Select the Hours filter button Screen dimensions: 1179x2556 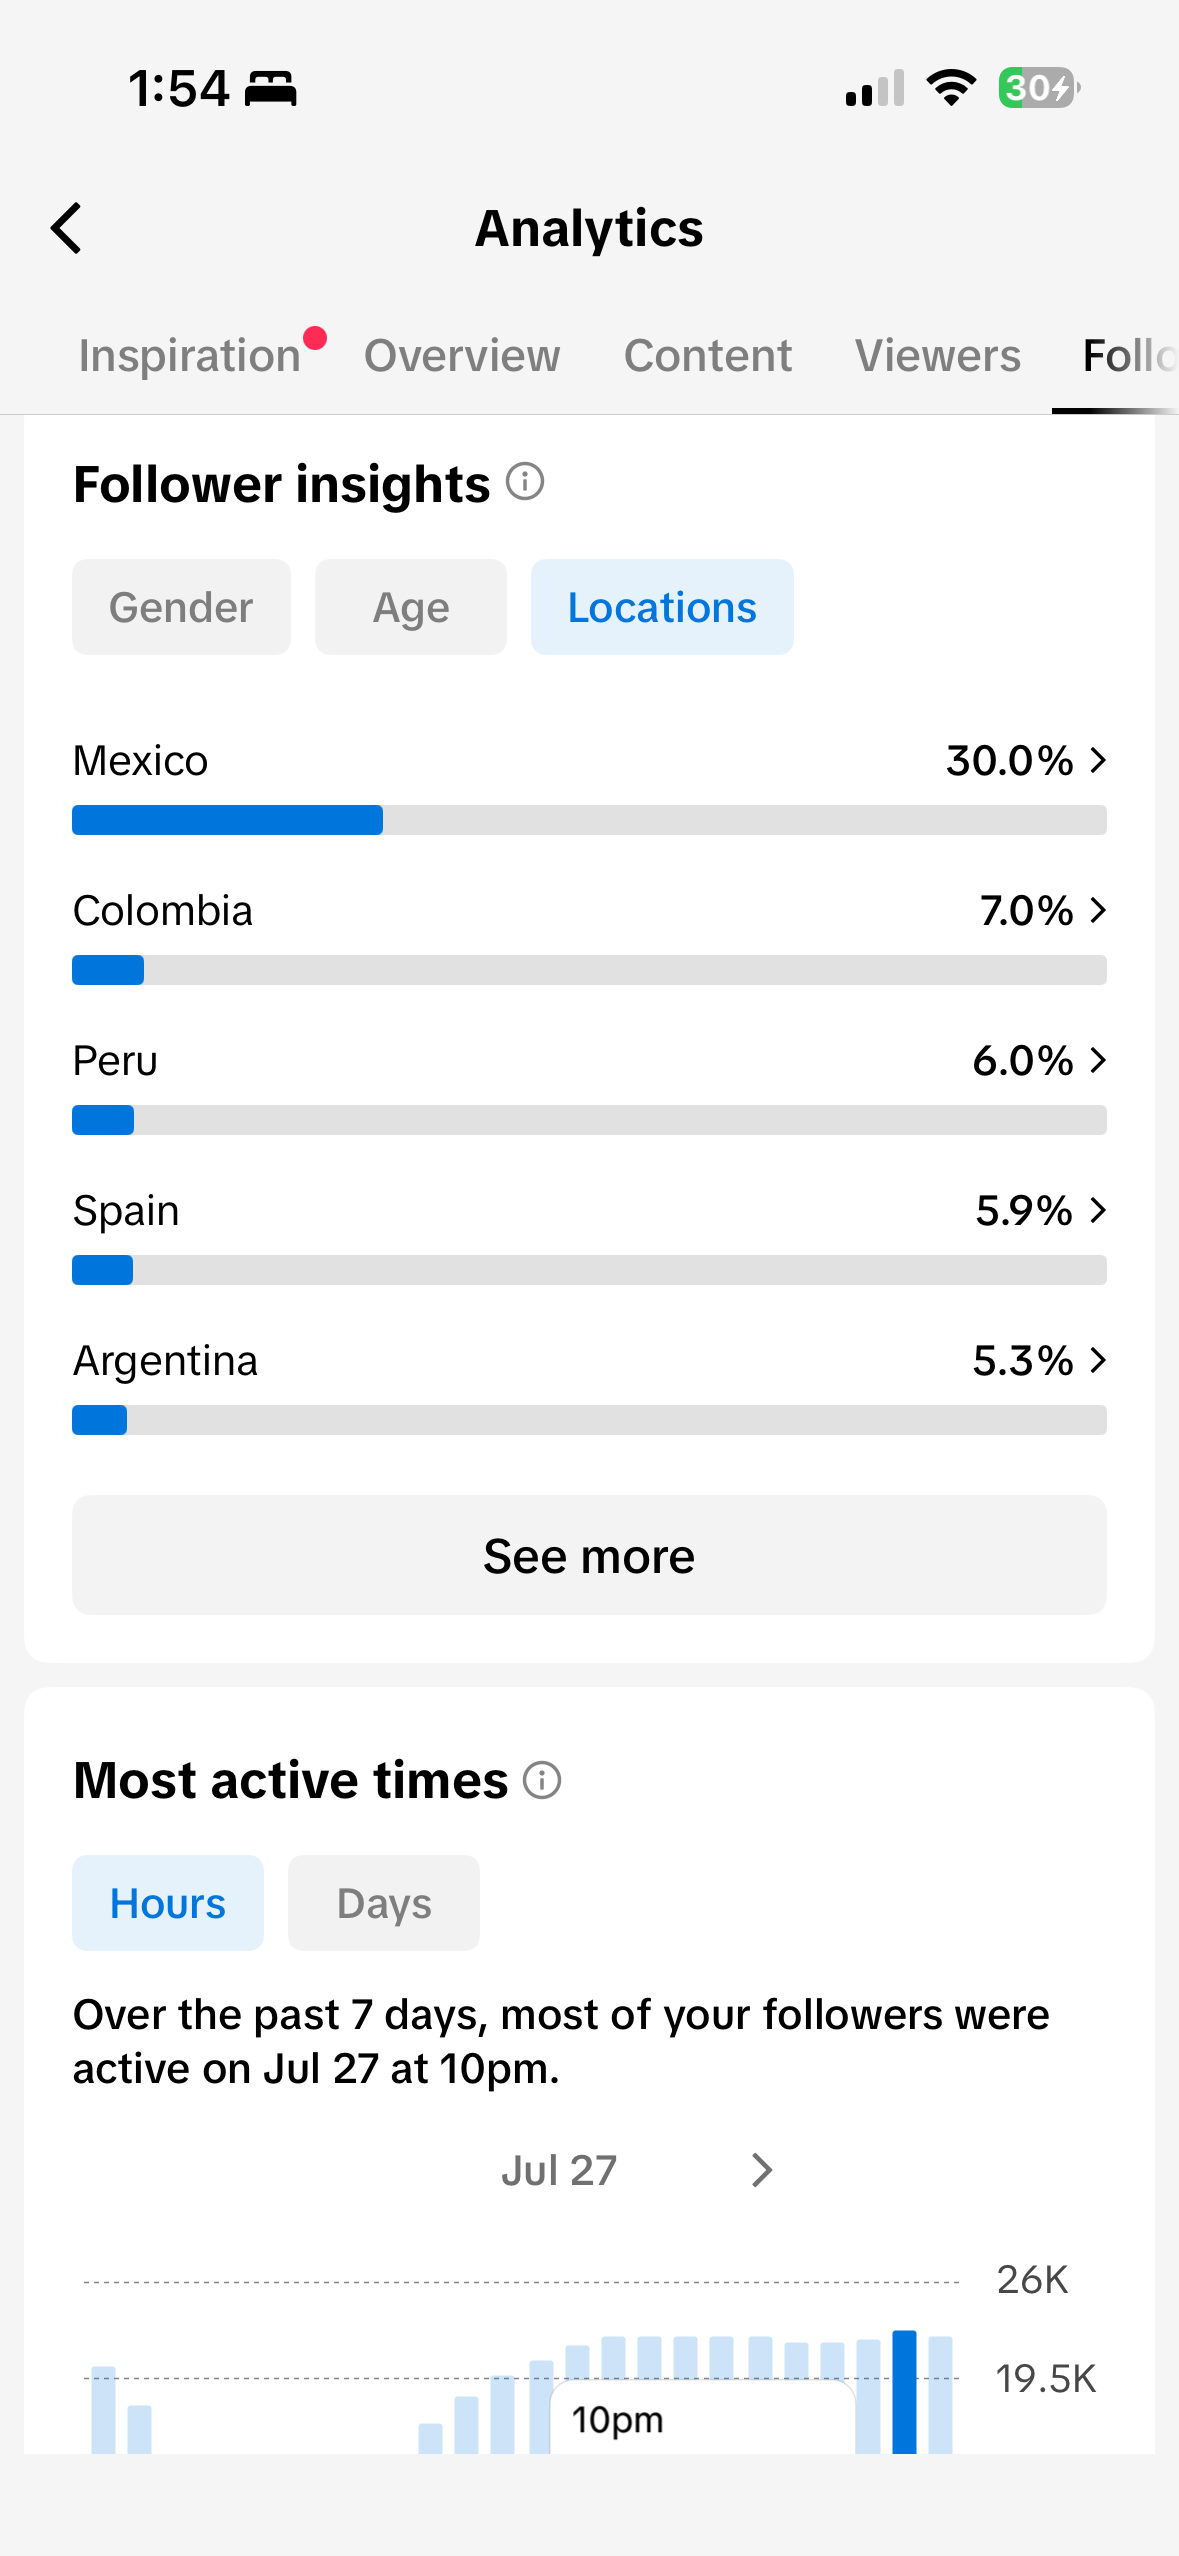[x=168, y=1903]
